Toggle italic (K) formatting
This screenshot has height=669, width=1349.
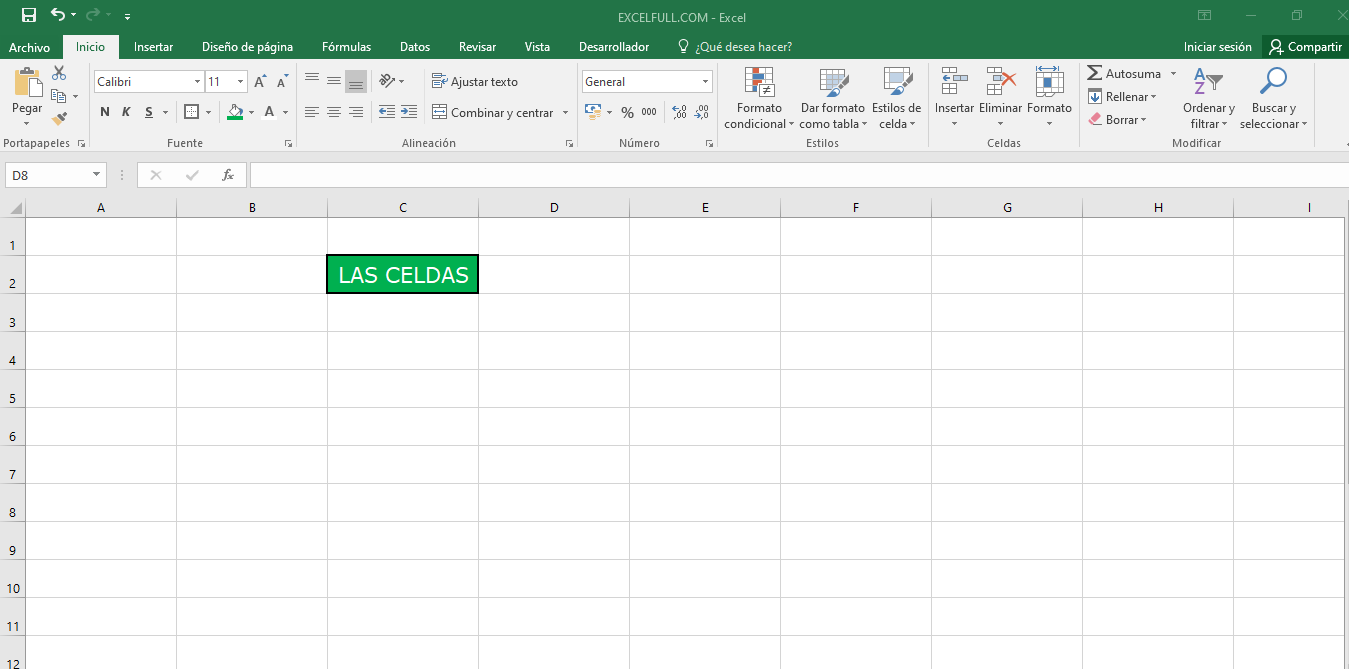point(126,112)
